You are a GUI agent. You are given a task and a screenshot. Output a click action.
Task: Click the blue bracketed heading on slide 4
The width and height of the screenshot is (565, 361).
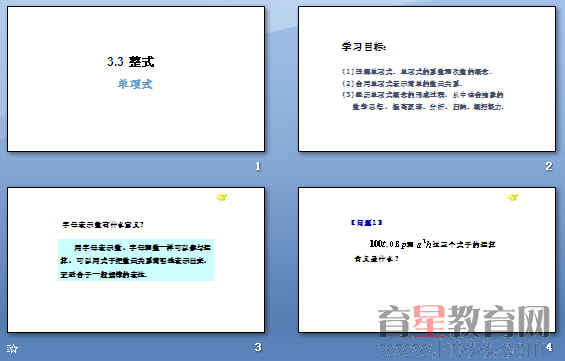point(366,223)
